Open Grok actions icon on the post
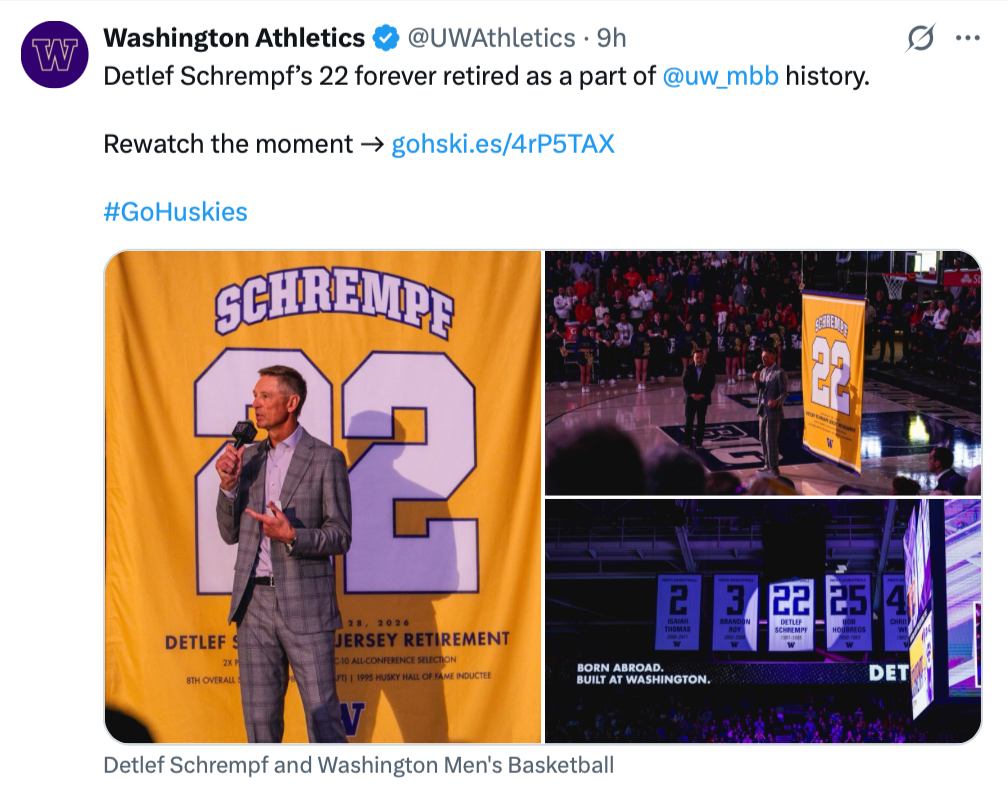The image size is (1008, 786). pos(920,39)
